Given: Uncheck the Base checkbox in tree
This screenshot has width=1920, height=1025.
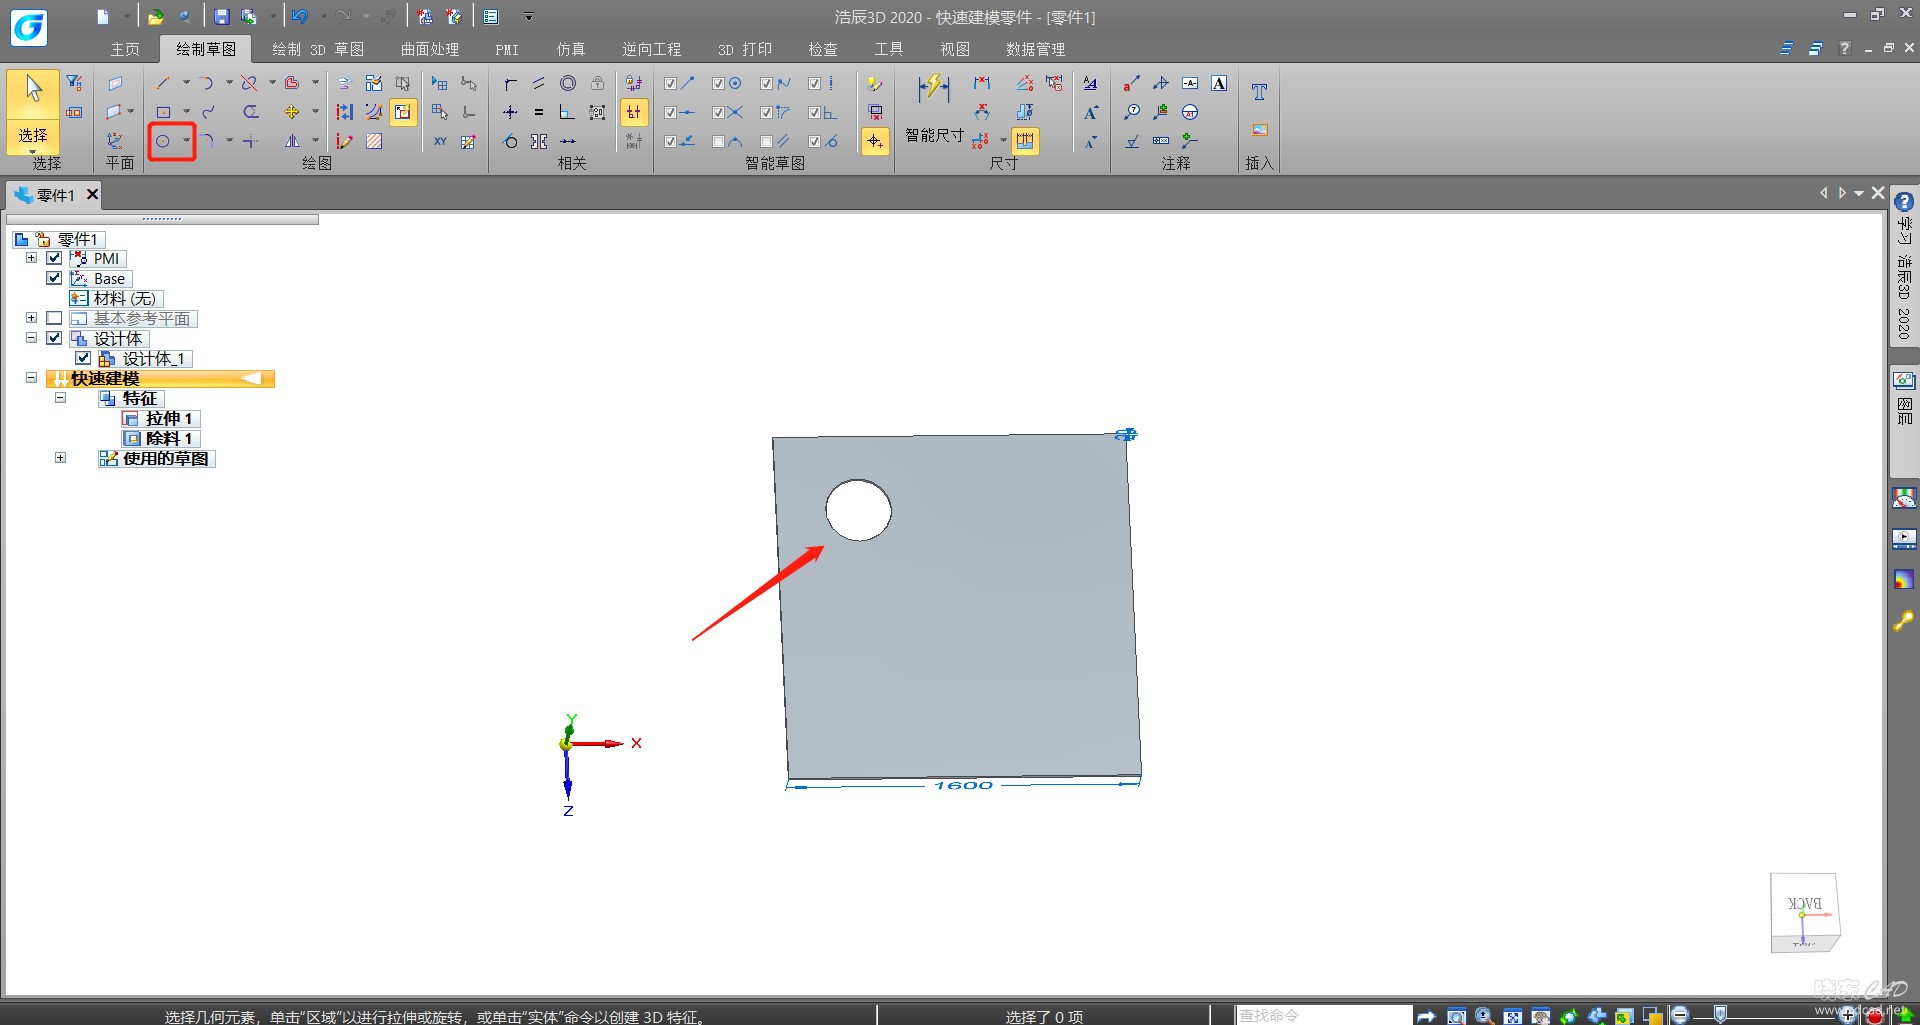Looking at the screenshot, I should click(54, 278).
